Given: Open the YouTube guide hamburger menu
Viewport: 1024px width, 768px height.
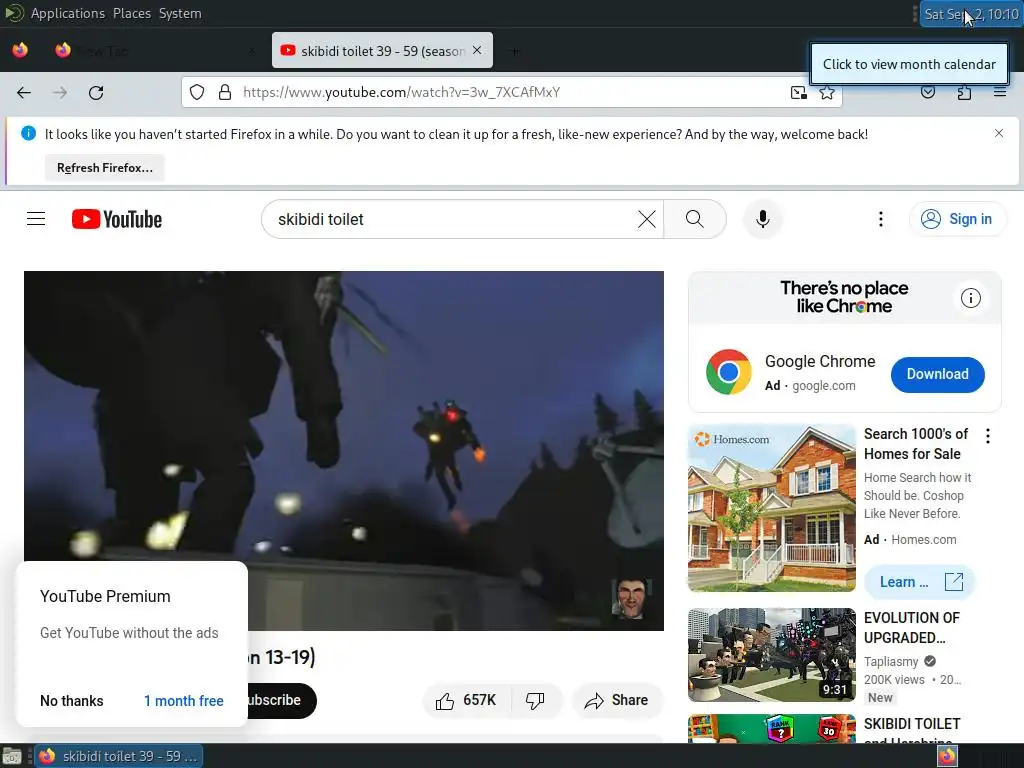Looking at the screenshot, I should coord(36,219).
